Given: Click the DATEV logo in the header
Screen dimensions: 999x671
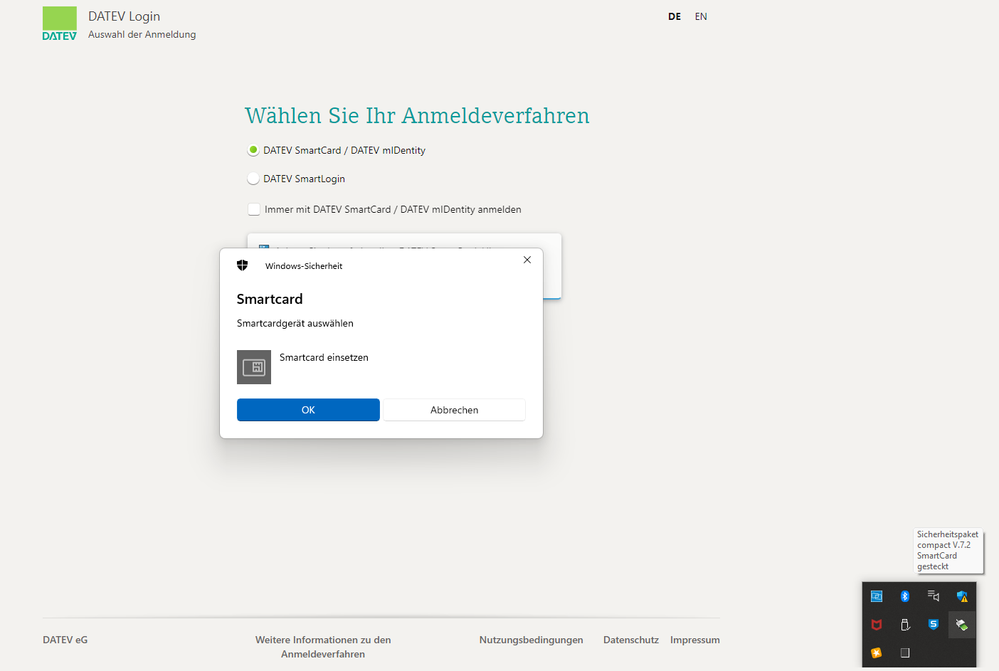Looking at the screenshot, I should pyautogui.click(x=59, y=24).
